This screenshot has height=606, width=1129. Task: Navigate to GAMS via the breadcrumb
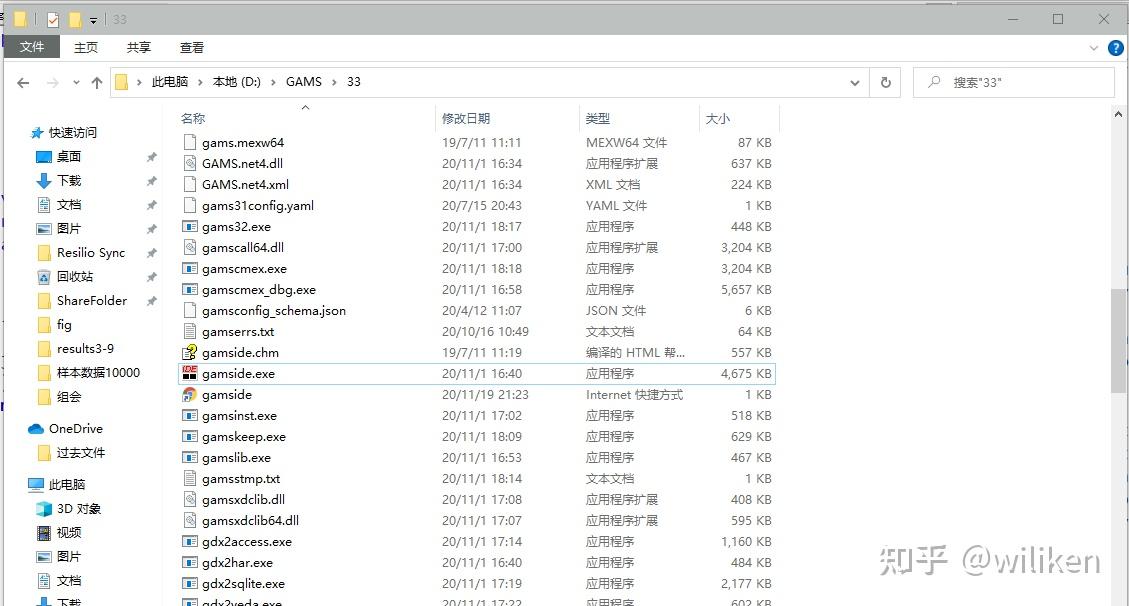pos(303,81)
